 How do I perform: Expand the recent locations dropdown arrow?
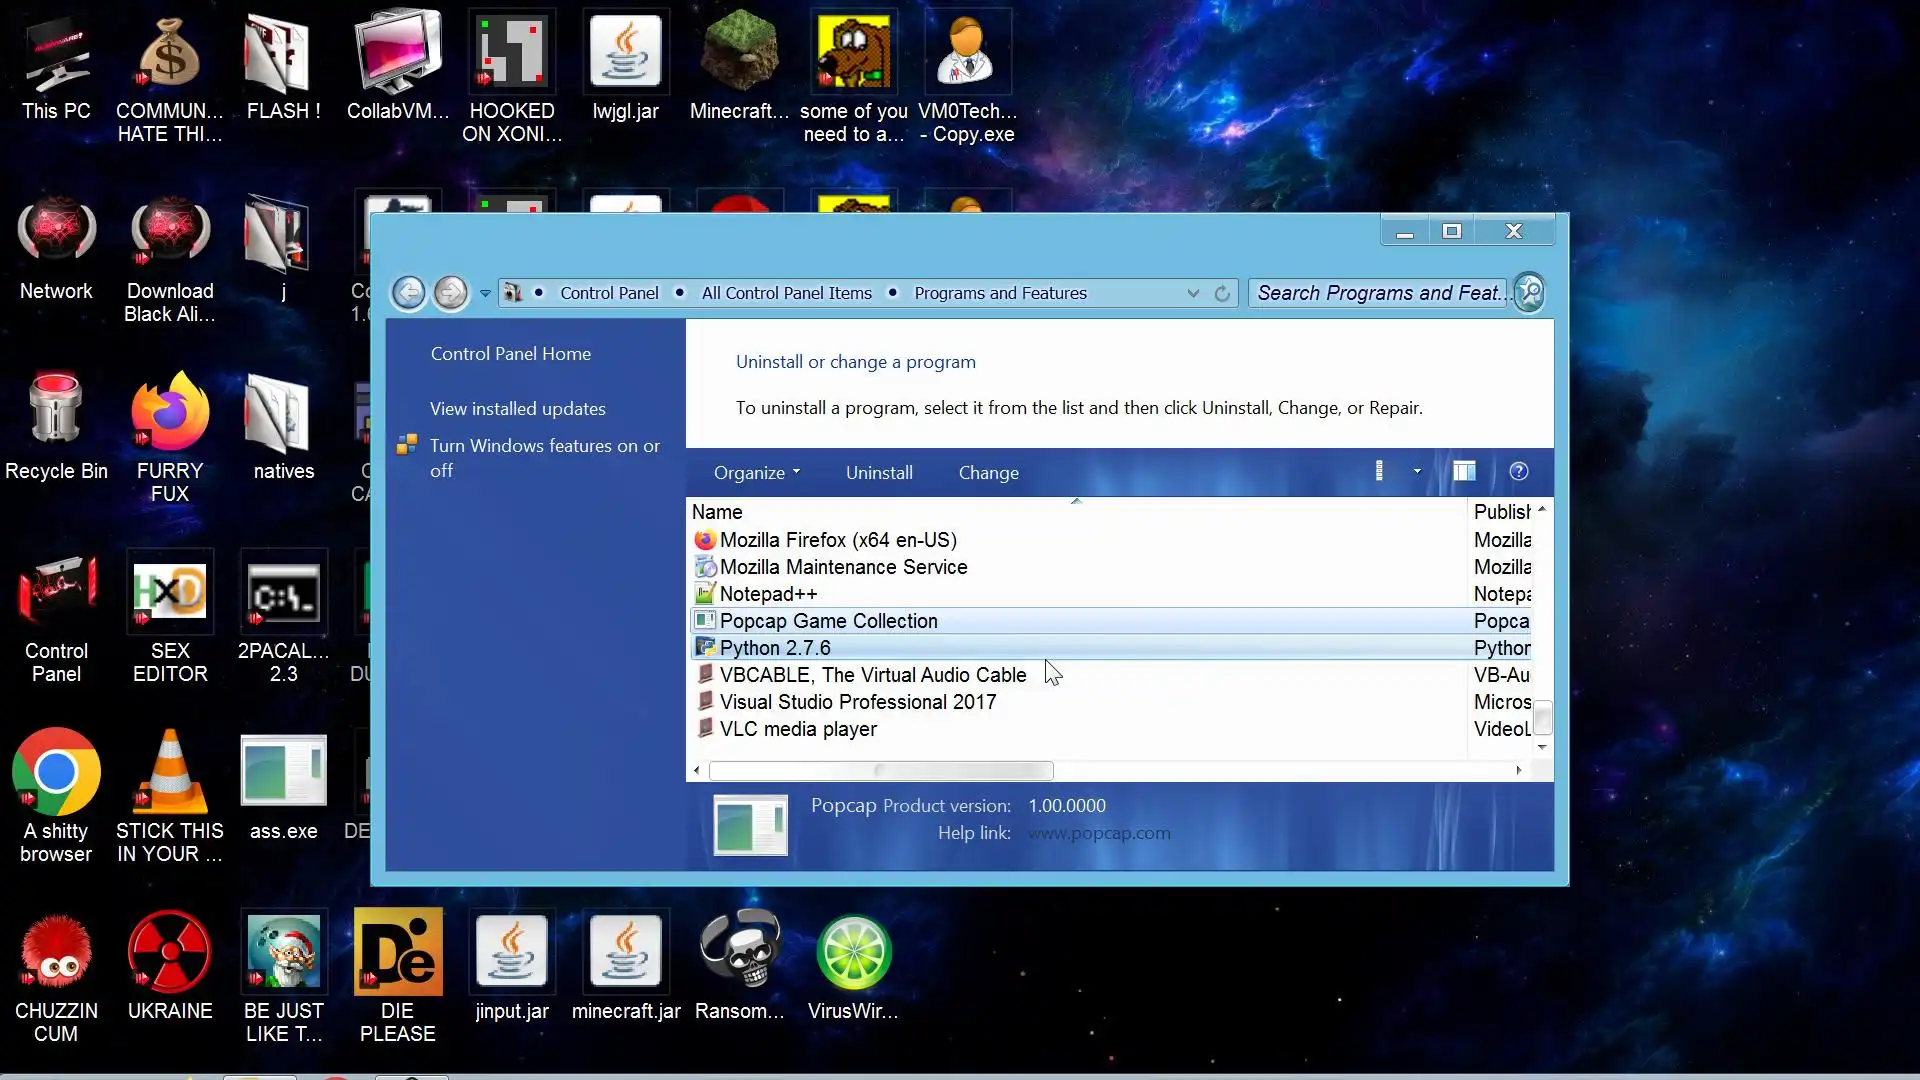(x=485, y=293)
